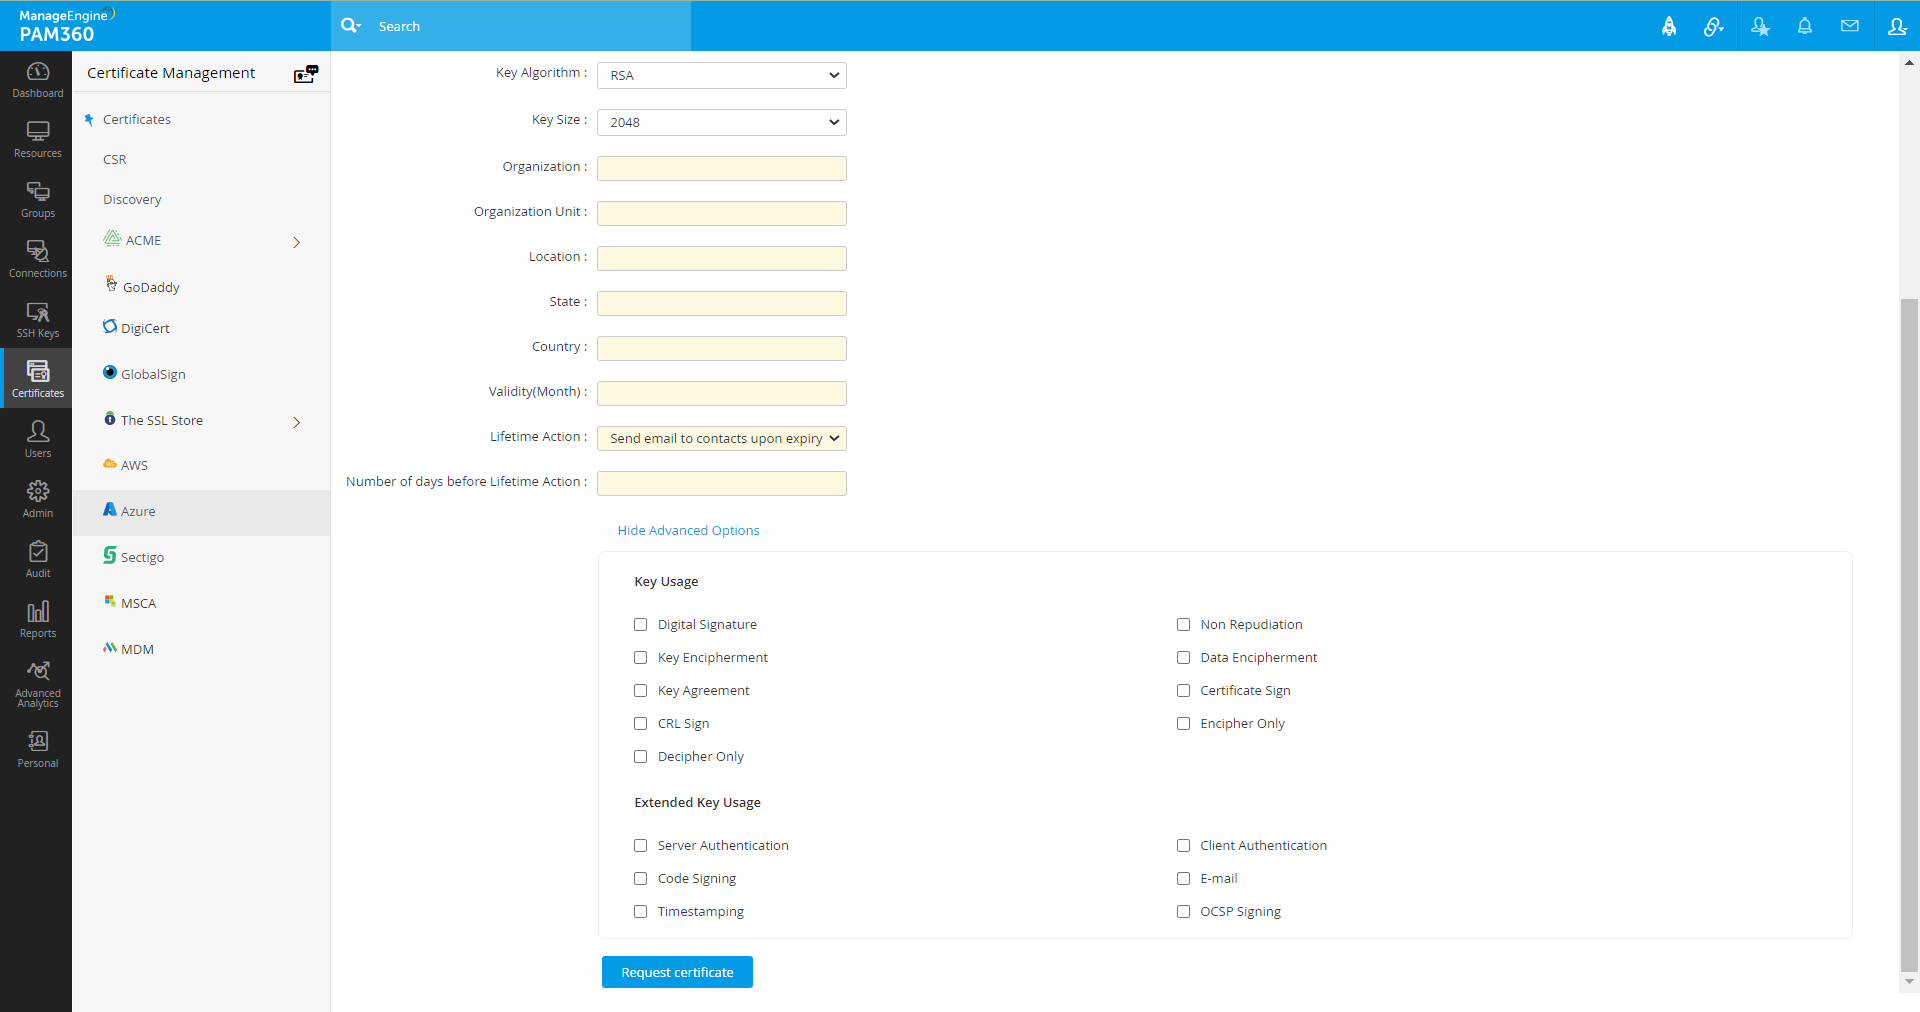Click the pin icon beside Certificates

point(89,120)
